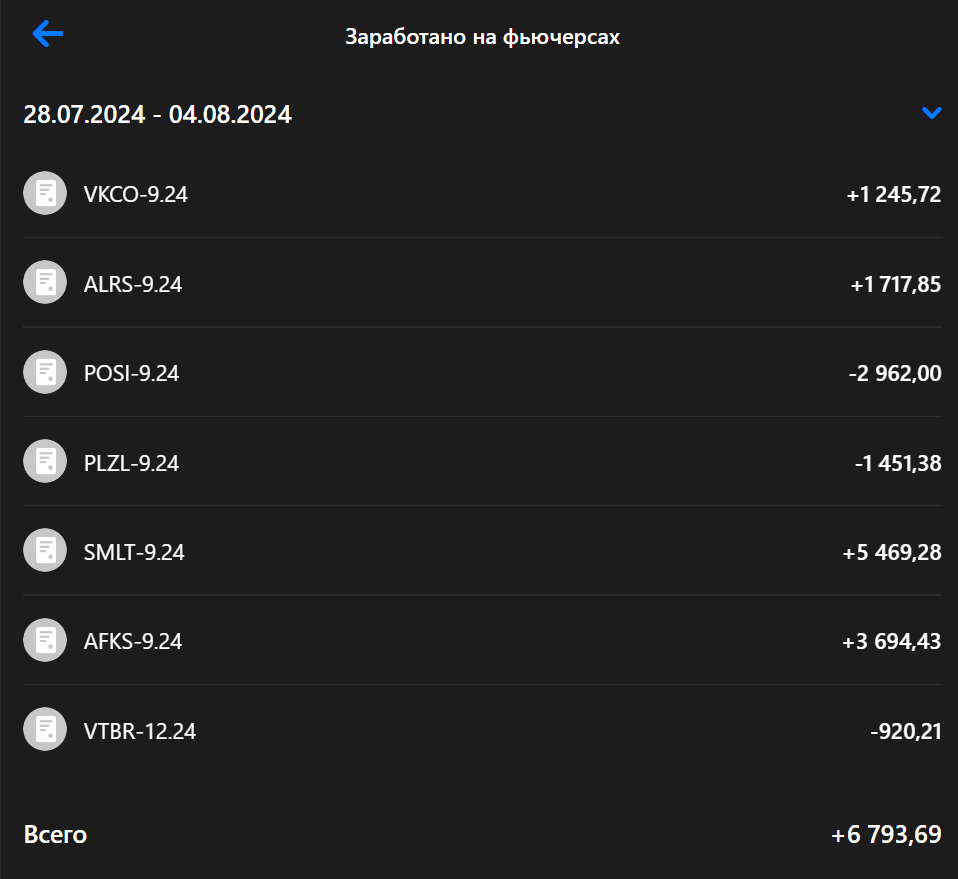958x879 pixels.
Task: Select the POSI-9.24 contract icon
Action: (x=45, y=371)
